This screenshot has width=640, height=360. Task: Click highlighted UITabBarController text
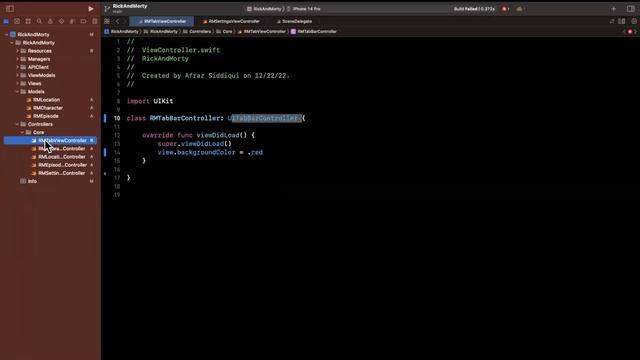click(x=264, y=118)
